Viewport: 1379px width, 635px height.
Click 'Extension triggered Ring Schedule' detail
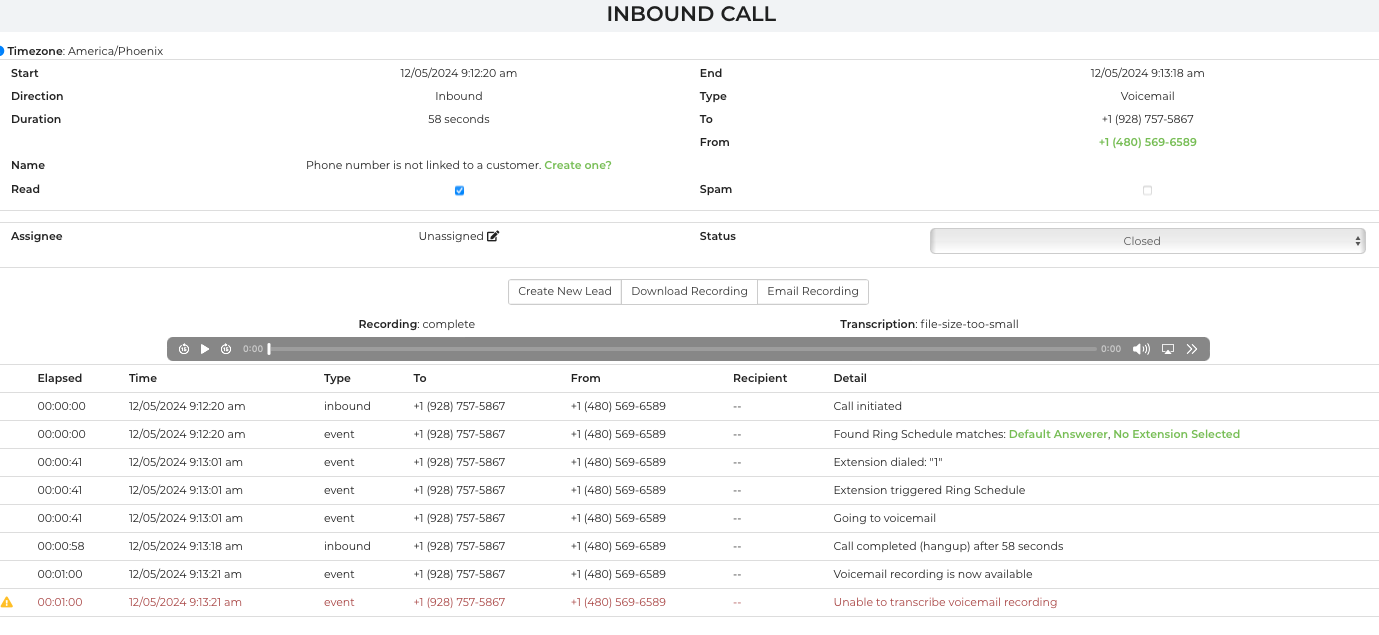(929, 490)
